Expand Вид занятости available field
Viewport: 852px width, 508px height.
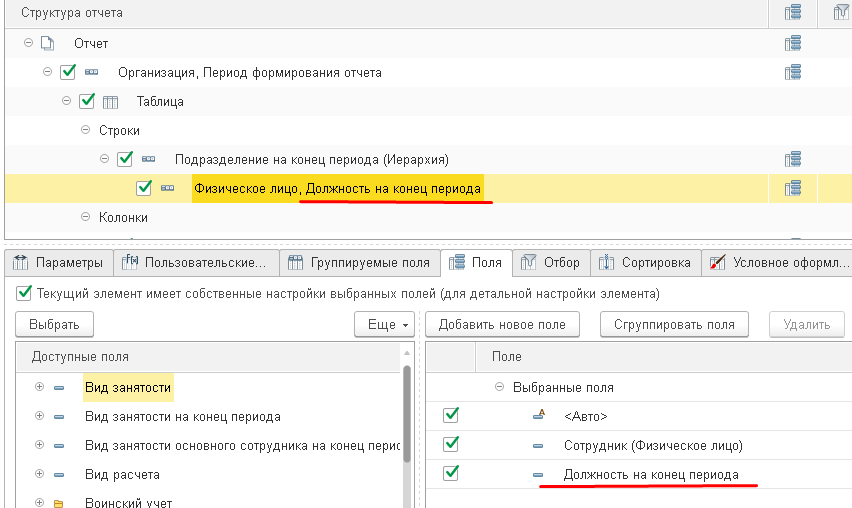[x=39, y=387]
